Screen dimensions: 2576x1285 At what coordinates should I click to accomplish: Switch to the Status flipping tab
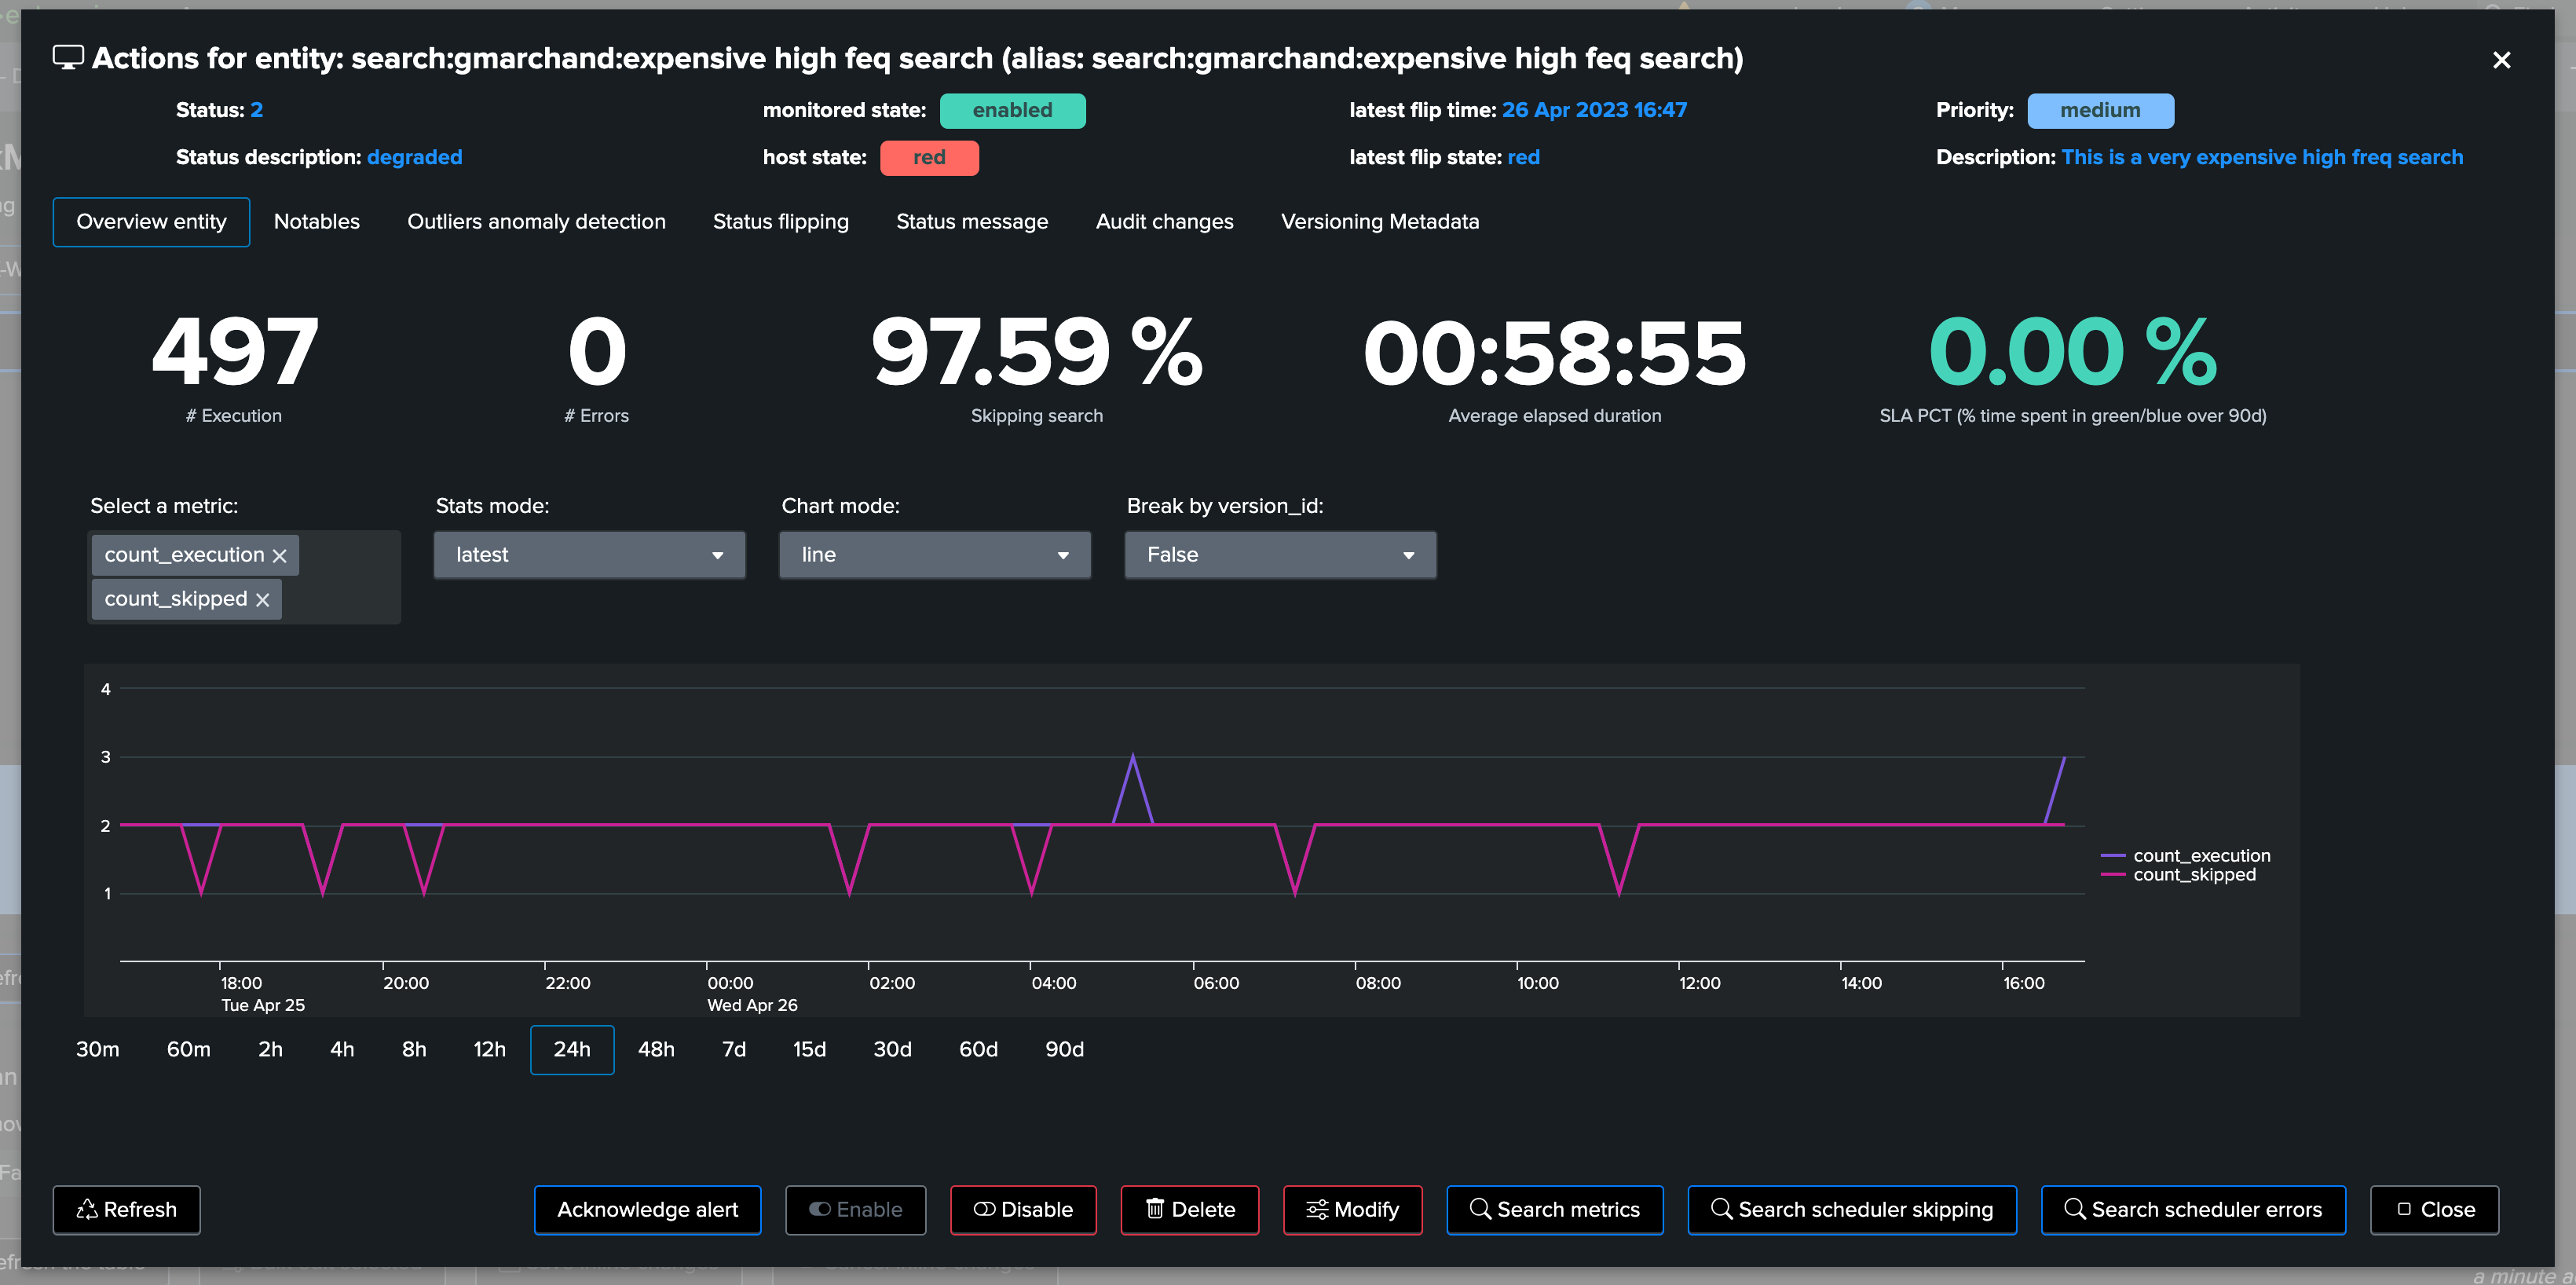coord(780,222)
